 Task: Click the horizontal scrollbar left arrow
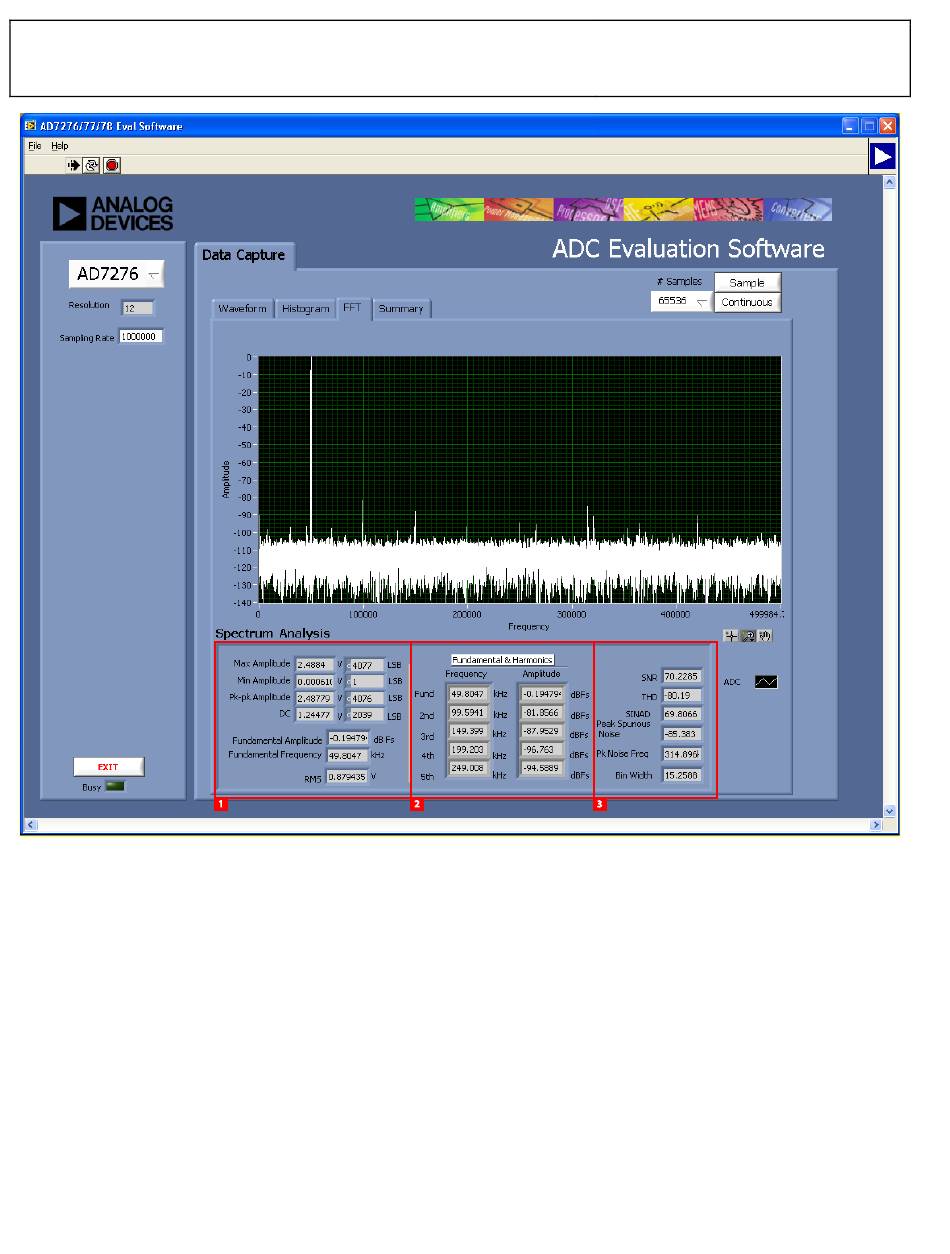tap(31, 825)
